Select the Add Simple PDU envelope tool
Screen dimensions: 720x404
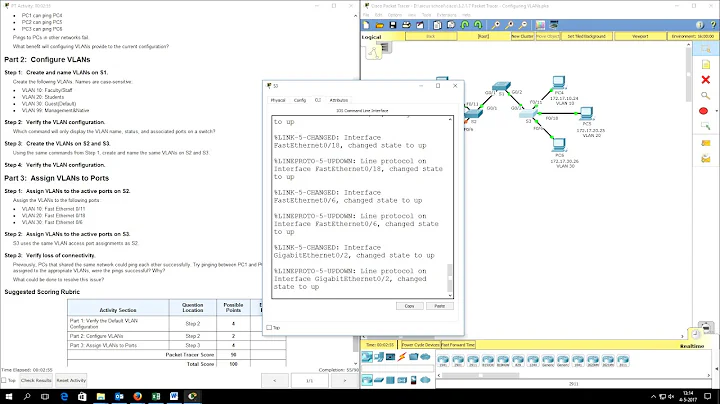pos(706,143)
